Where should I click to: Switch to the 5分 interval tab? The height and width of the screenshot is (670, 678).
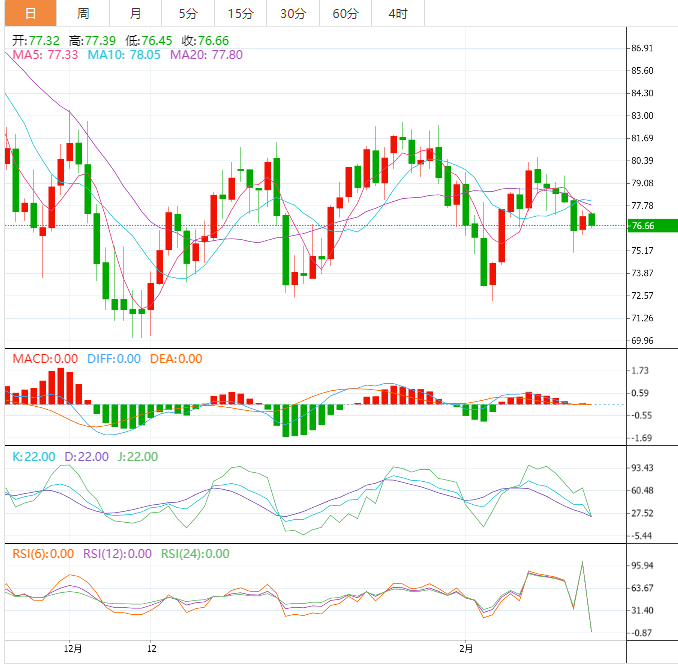(x=188, y=13)
